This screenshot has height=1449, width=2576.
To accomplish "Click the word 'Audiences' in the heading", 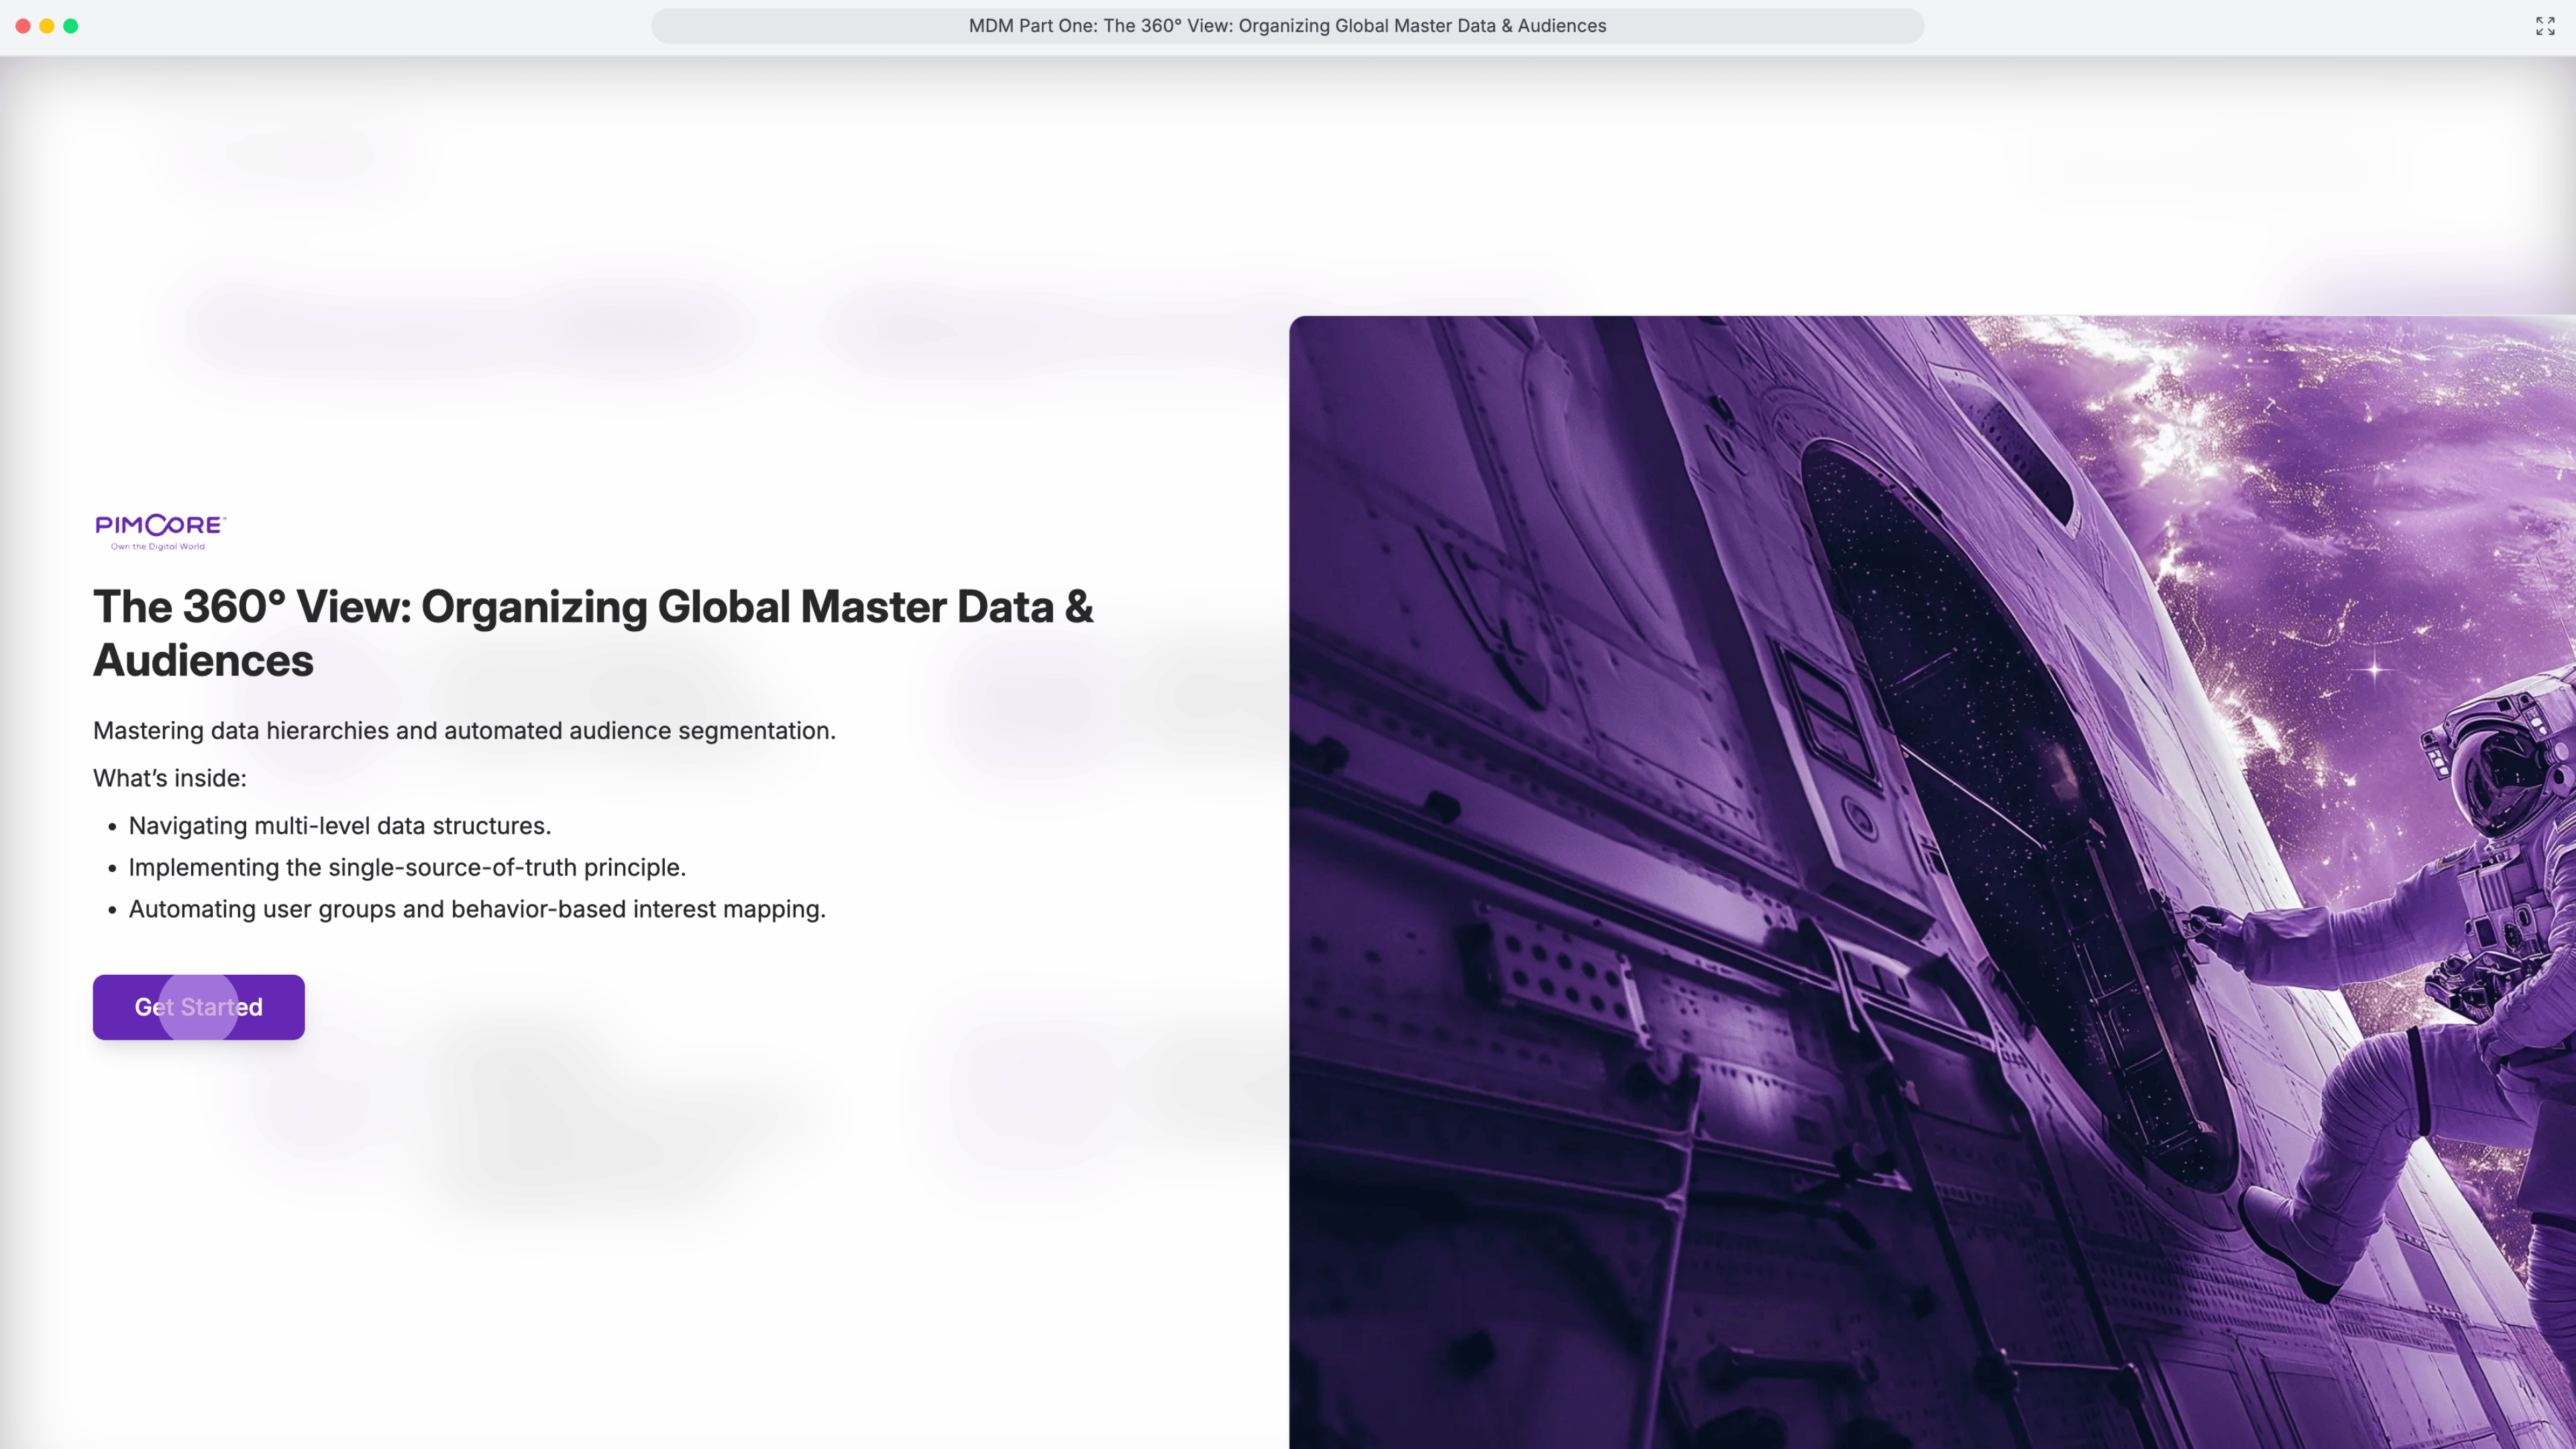I will coord(203,661).
